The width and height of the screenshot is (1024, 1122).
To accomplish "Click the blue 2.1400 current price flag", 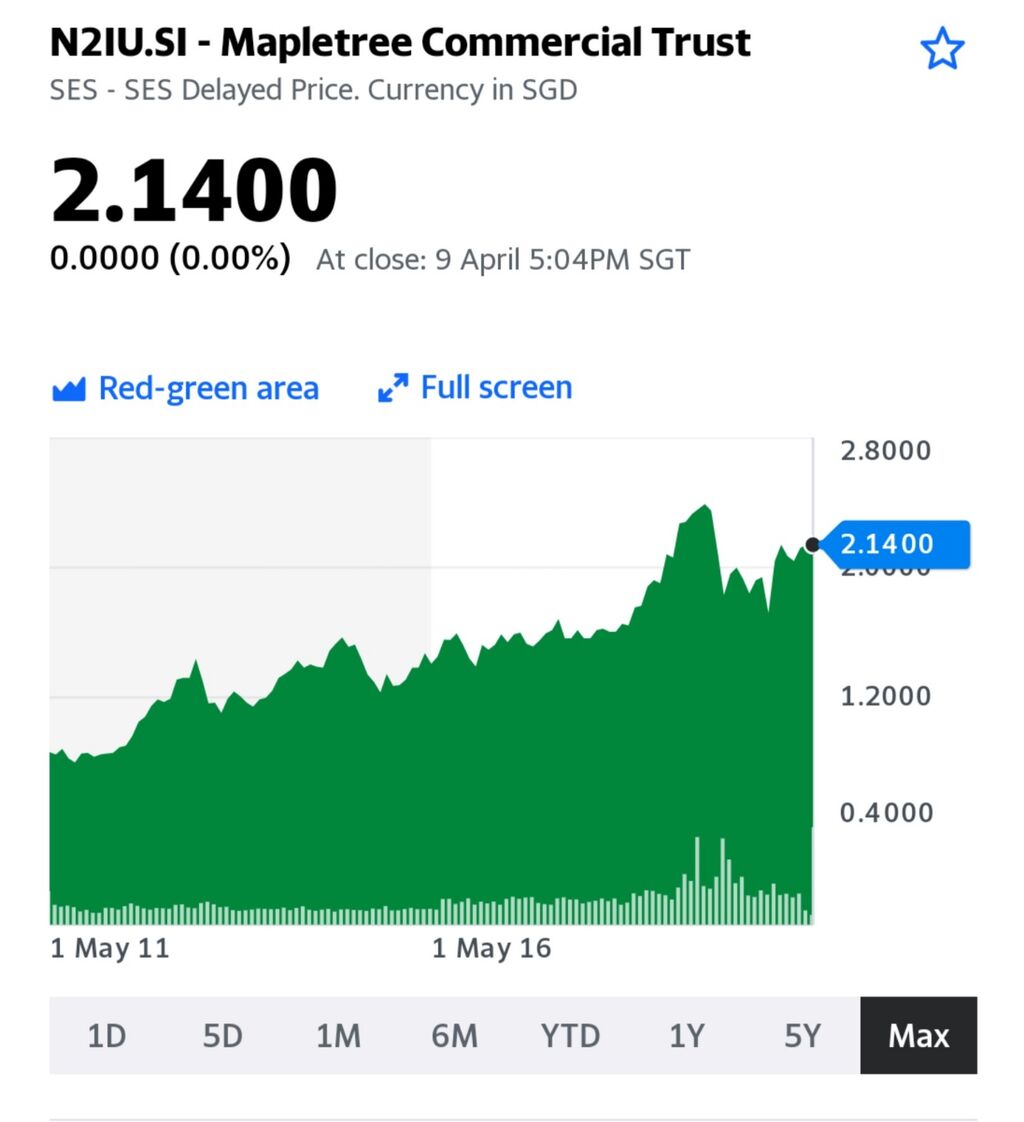I will pyautogui.click(x=894, y=545).
